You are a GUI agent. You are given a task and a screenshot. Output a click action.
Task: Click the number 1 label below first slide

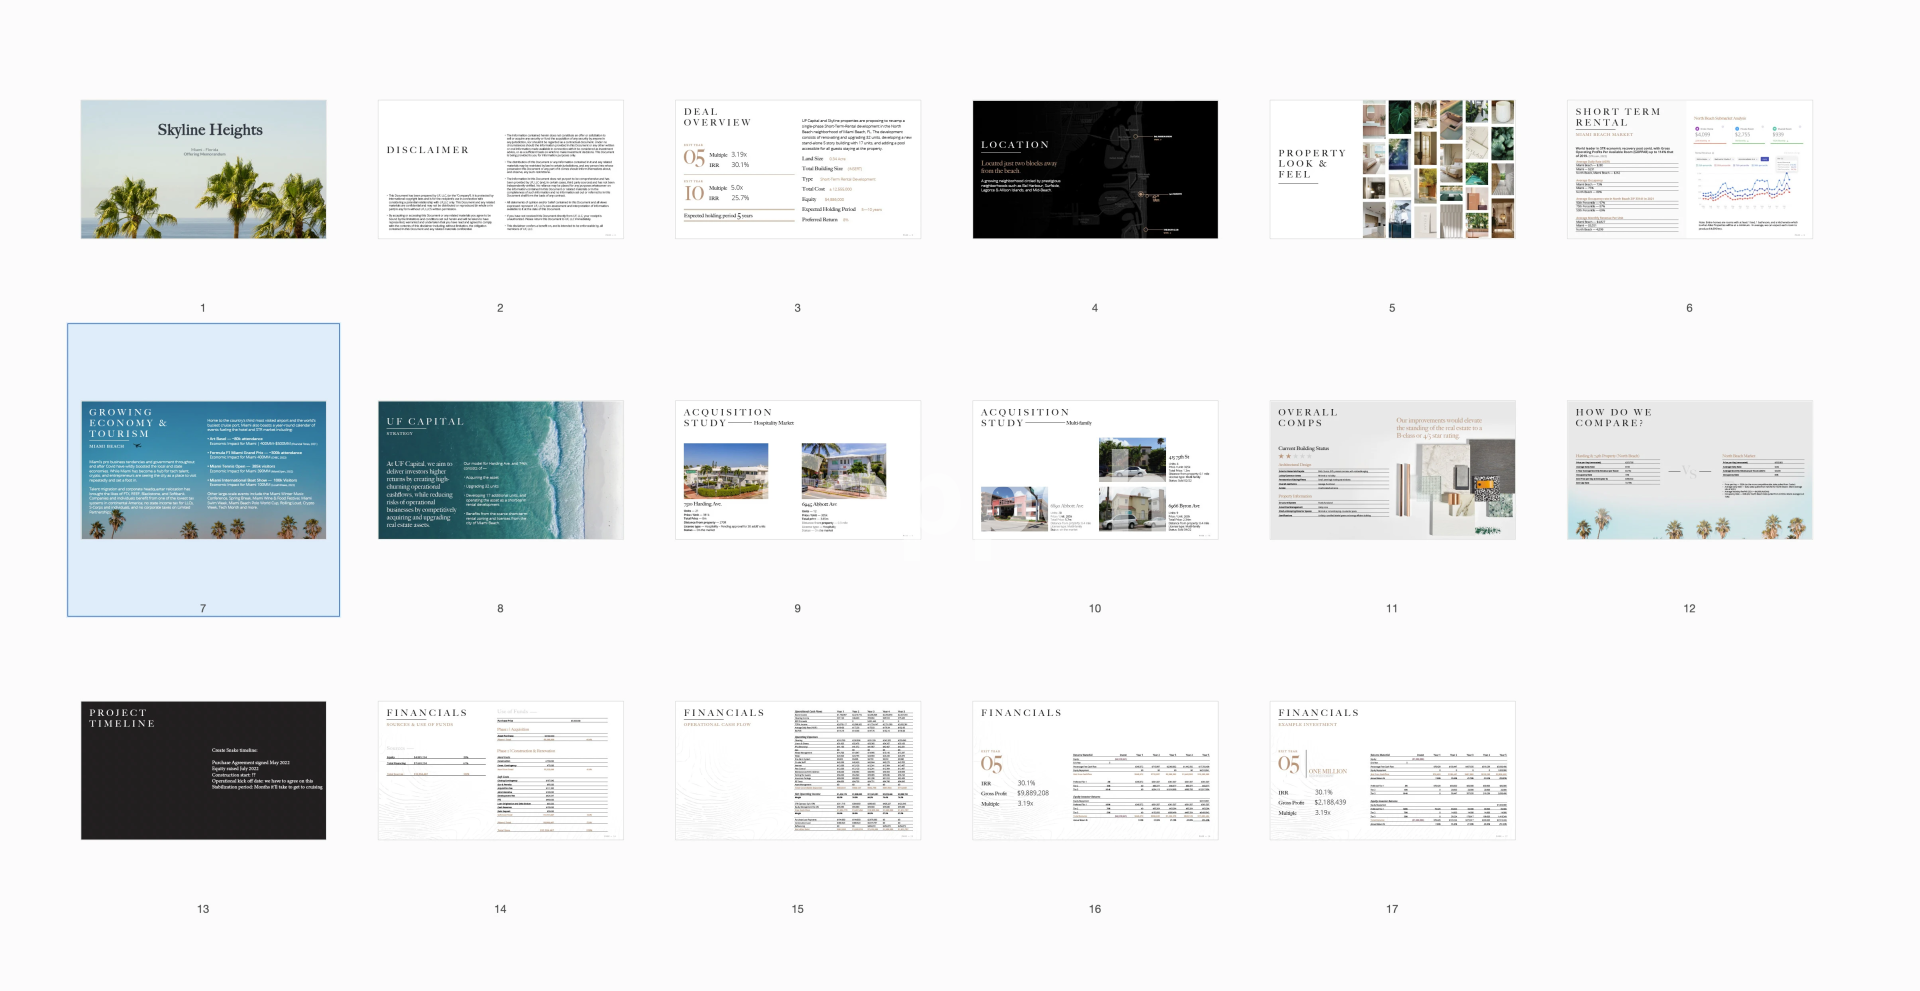tap(203, 308)
